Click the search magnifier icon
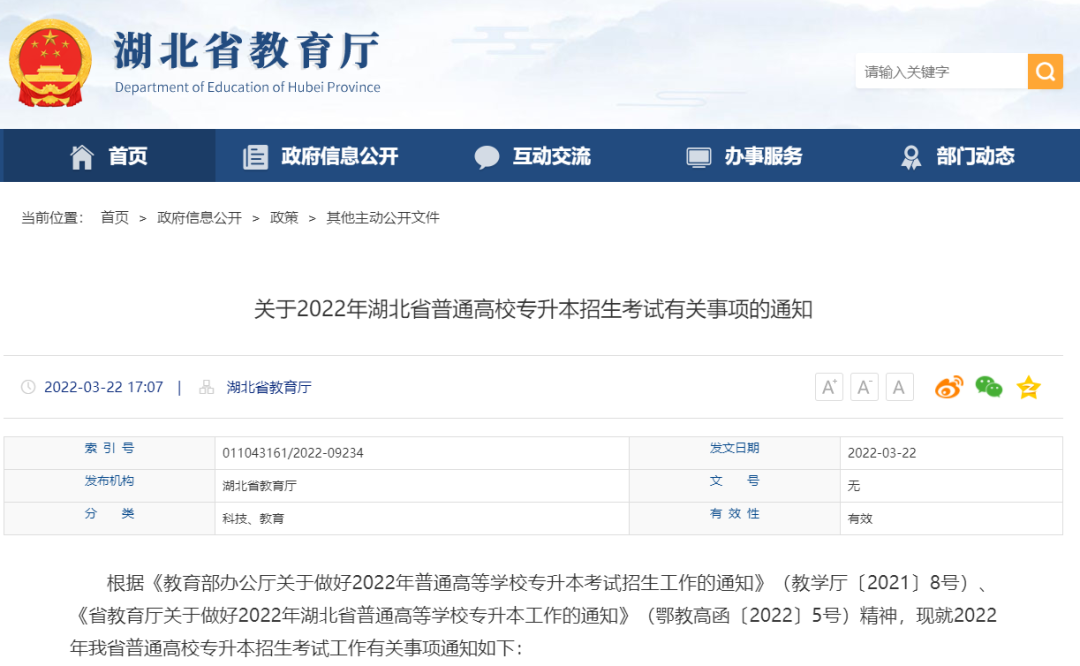This screenshot has width=1080, height=666. click(x=1045, y=71)
